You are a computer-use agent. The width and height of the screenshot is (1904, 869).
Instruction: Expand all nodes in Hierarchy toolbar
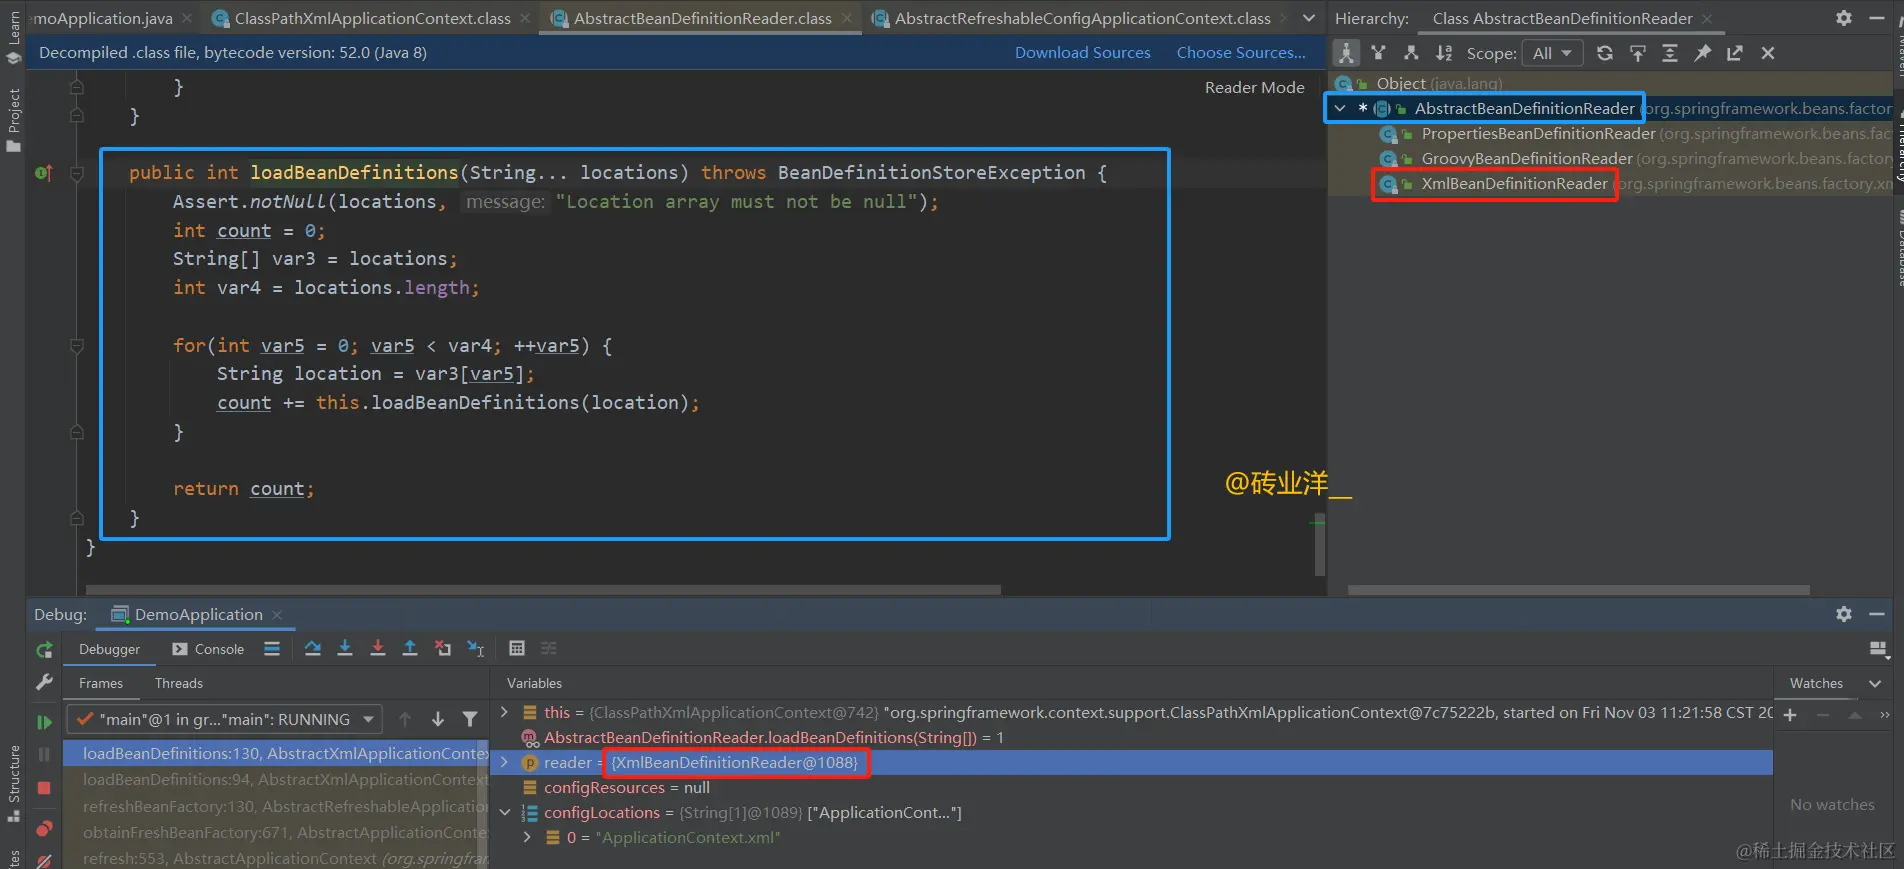point(1670,53)
